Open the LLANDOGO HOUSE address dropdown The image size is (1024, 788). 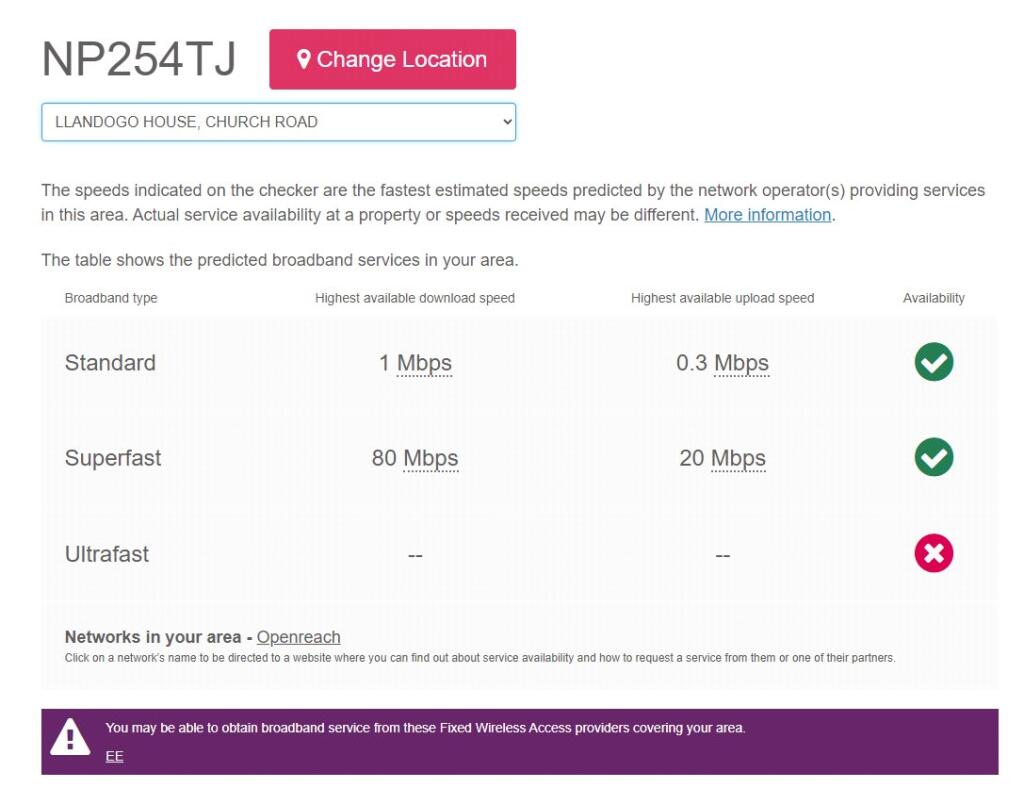tap(278, 122)
